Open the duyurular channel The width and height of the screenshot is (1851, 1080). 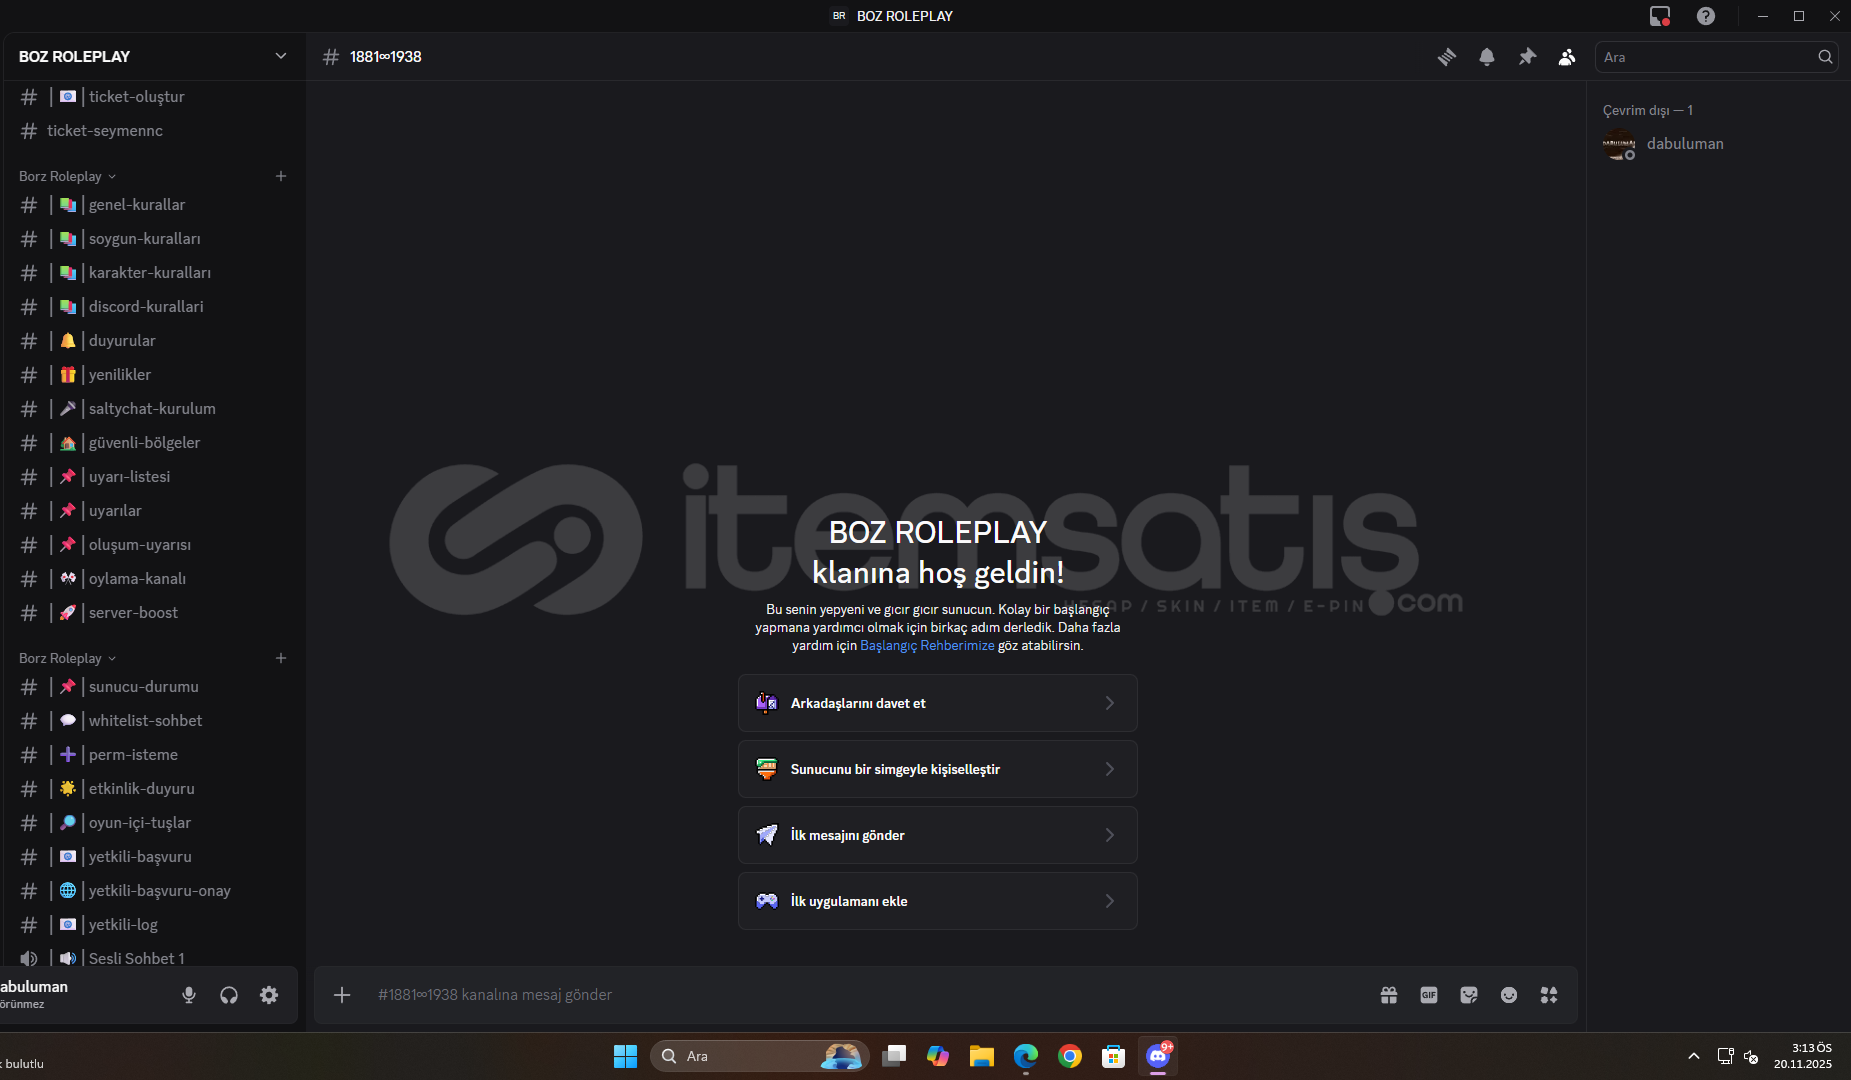pos(152,341)
